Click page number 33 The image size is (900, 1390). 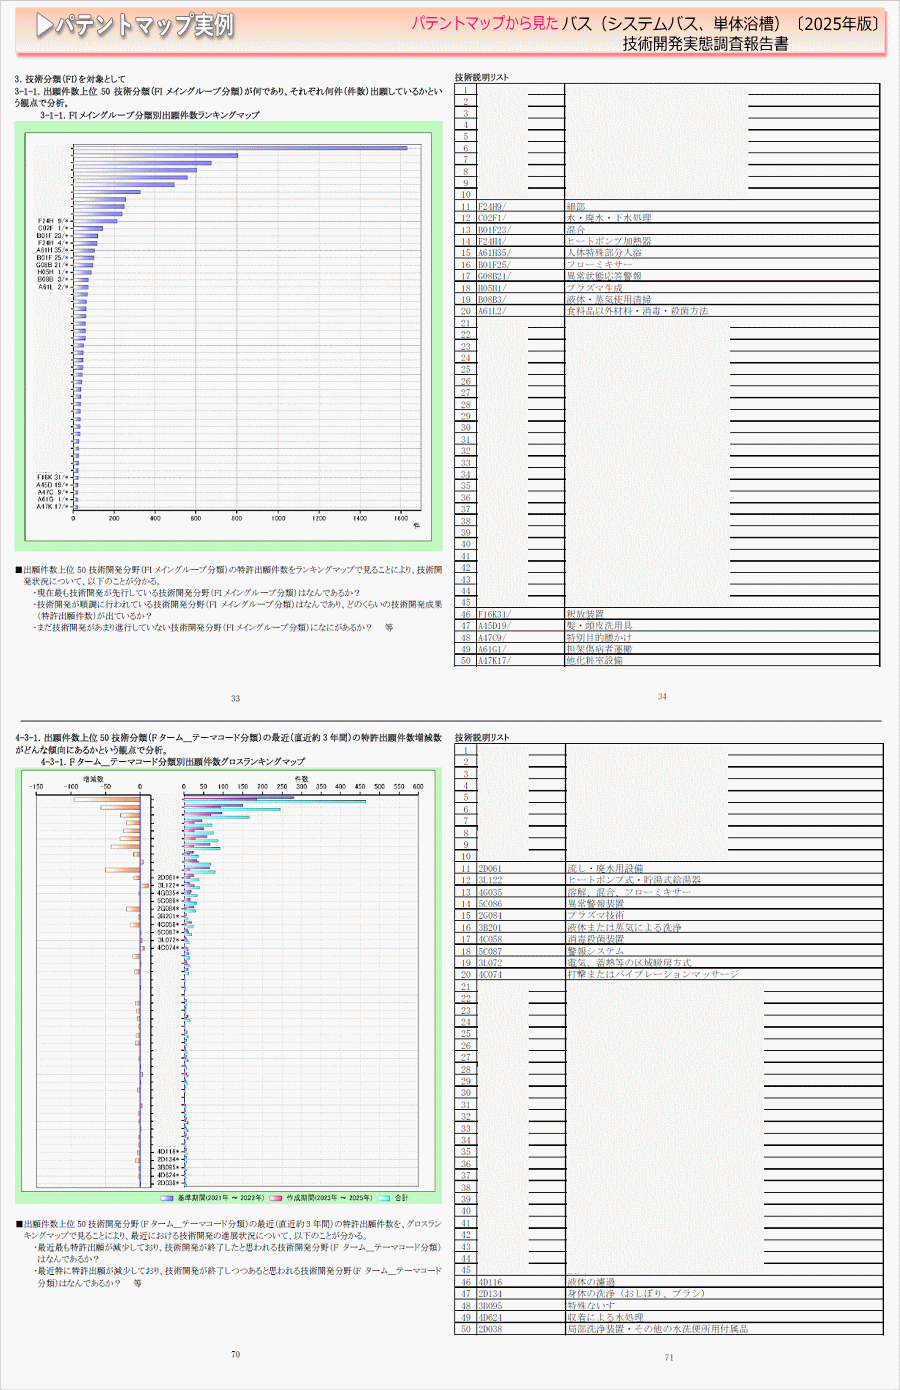235,698
